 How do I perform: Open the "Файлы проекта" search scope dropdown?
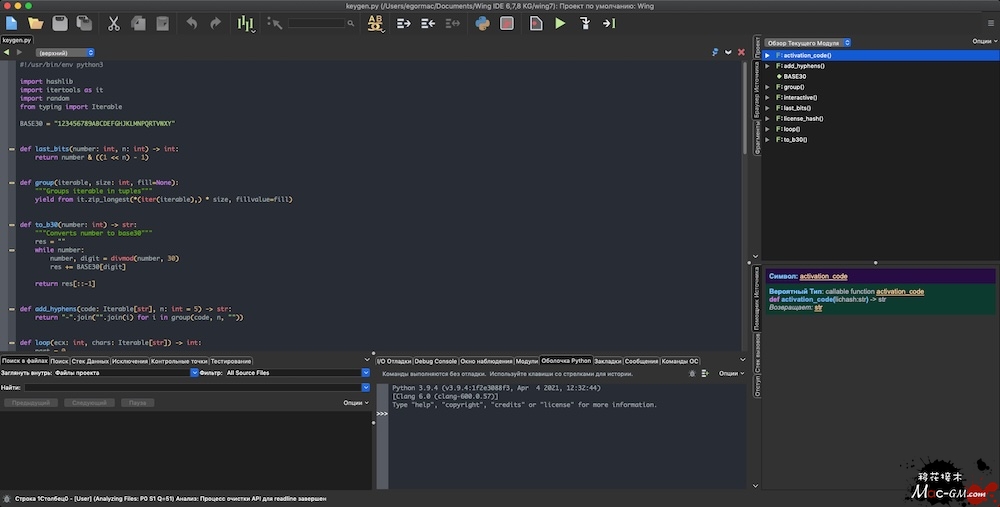[125, 373]
